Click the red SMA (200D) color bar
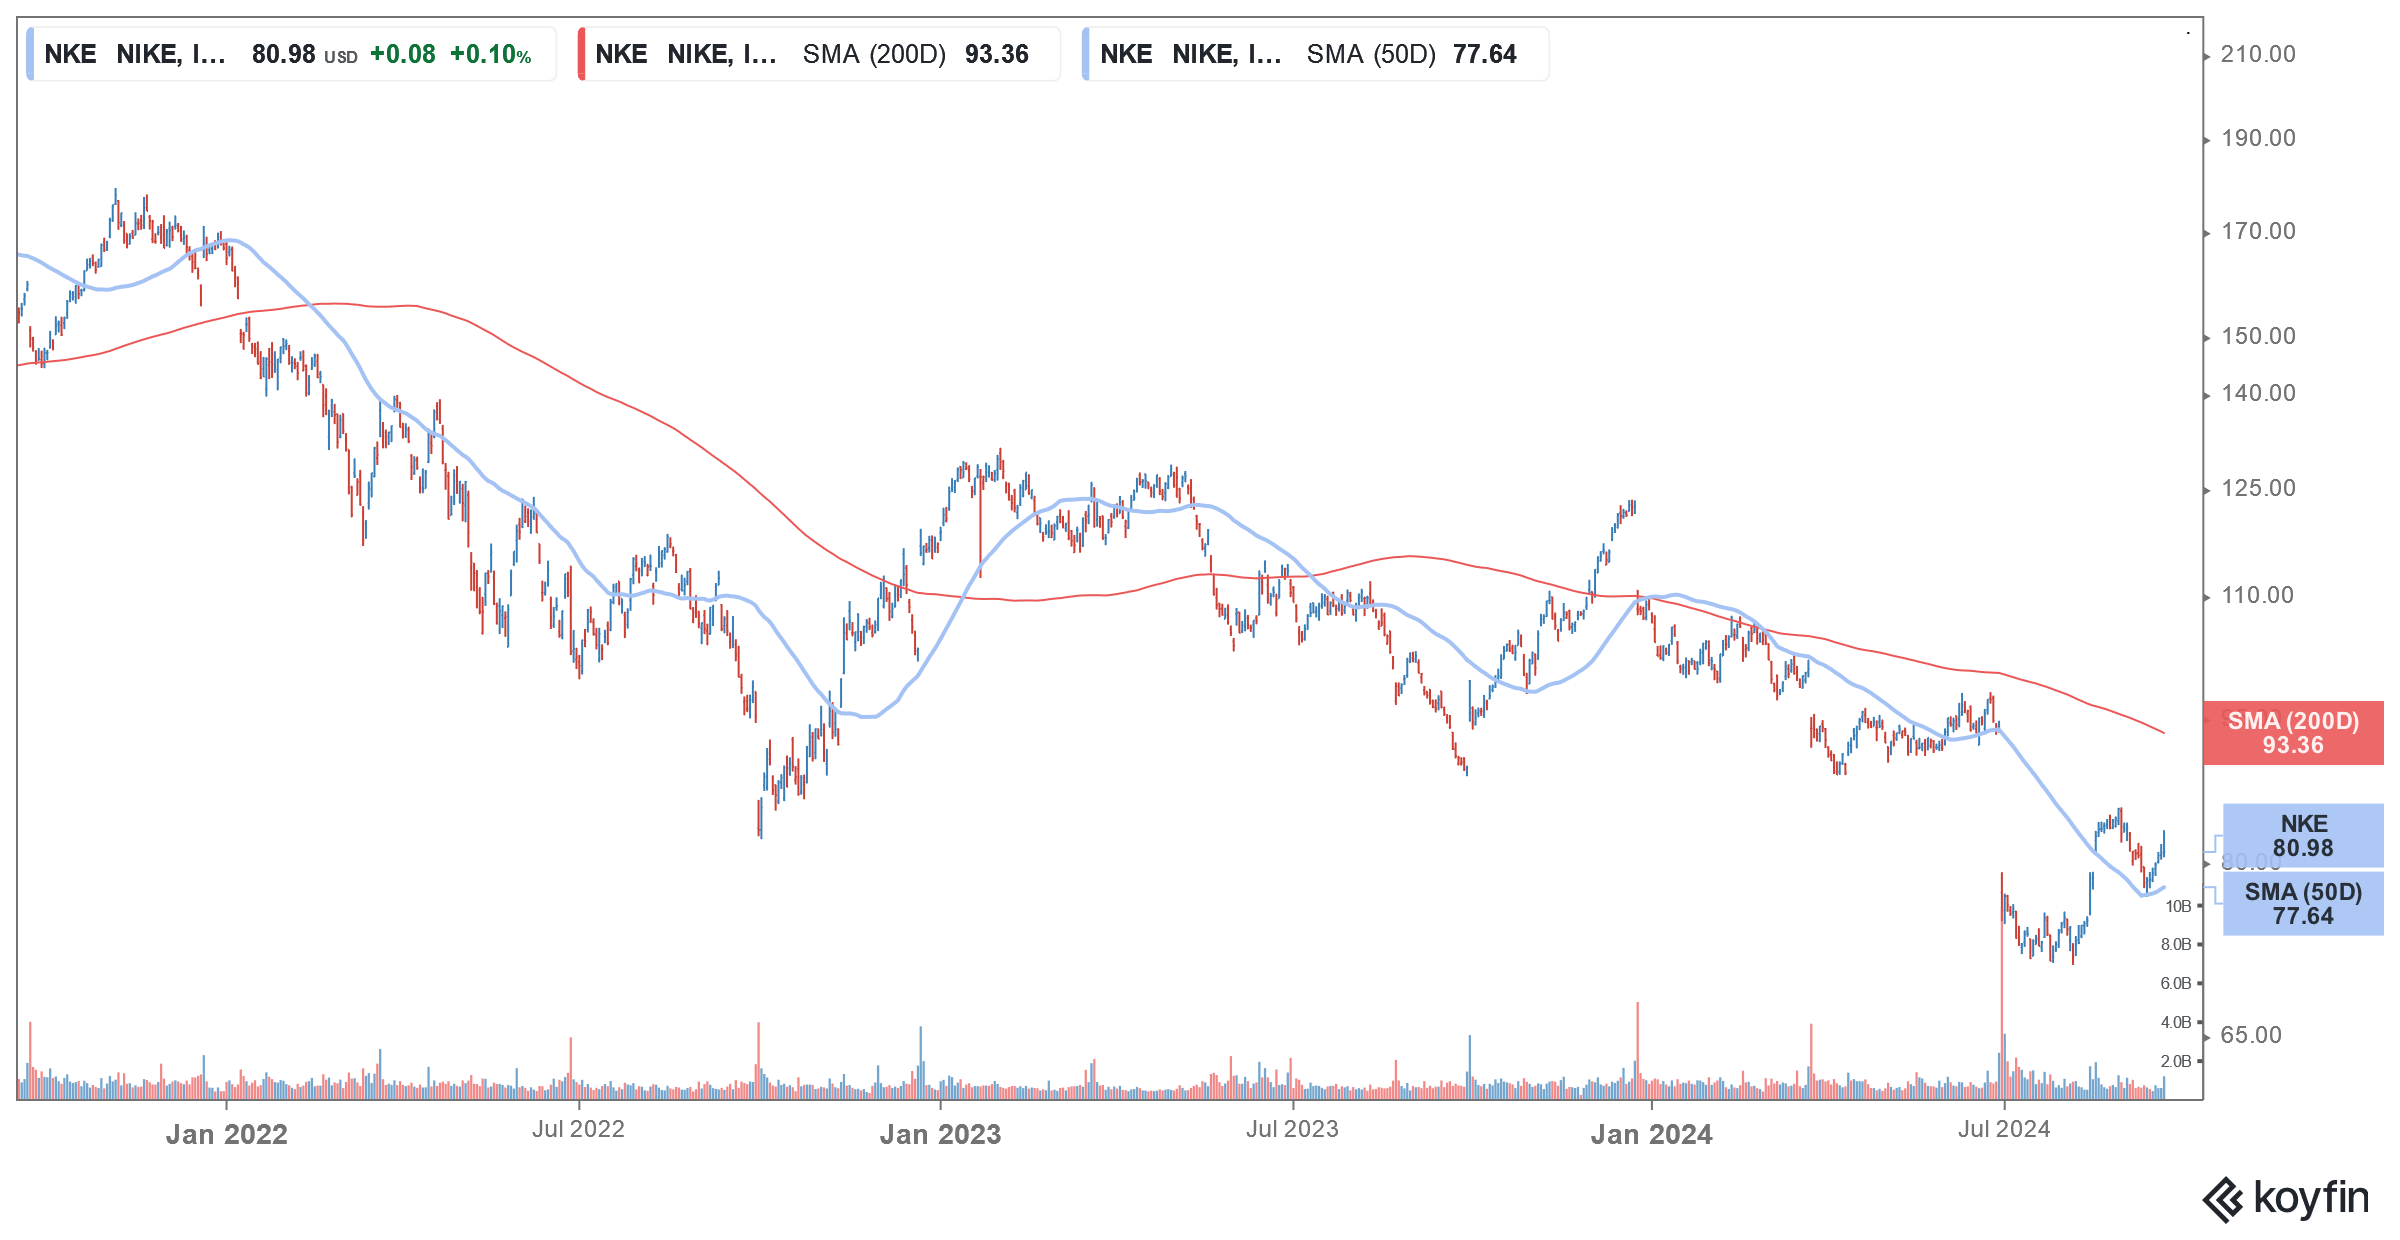This screenshot has width=2400, height=1240. pyautogui.click(x=581, y=54)
